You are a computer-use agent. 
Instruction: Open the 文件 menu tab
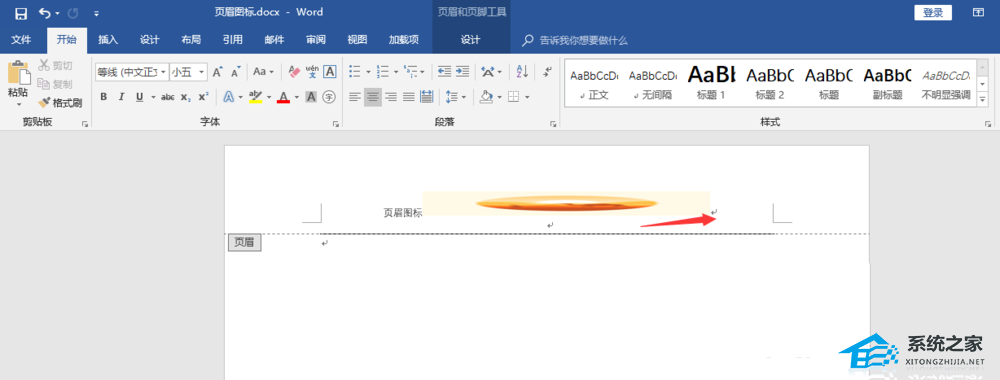click(x=21, y=40)
